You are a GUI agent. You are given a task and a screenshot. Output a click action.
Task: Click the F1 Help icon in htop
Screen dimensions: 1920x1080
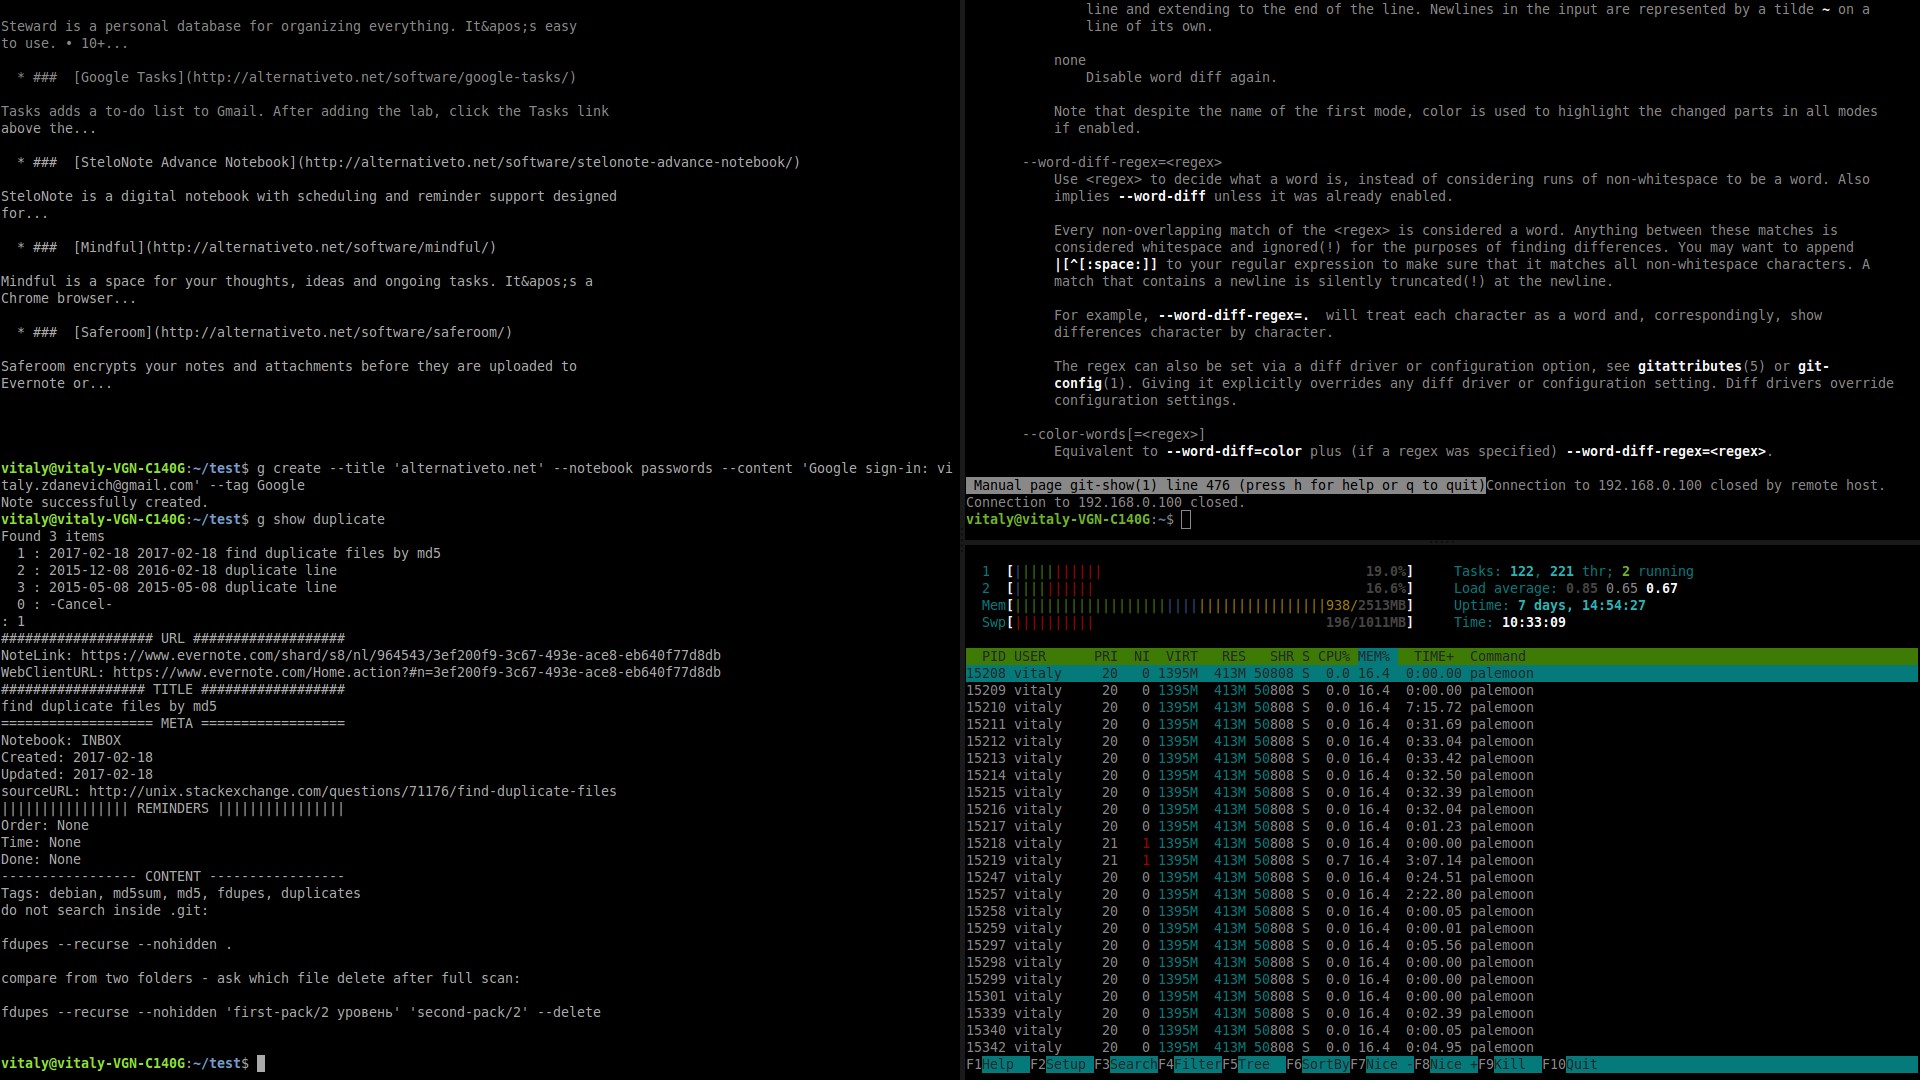point(996,1064)
